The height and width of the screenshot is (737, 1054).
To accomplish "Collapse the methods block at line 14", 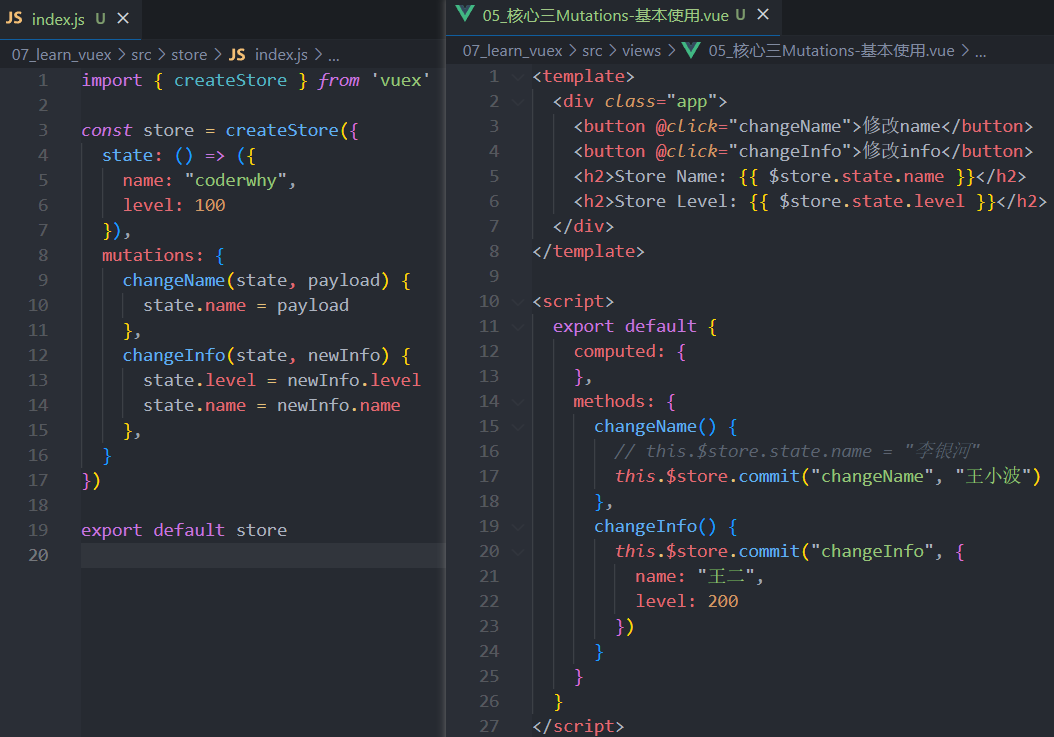I will coord(518,402).
